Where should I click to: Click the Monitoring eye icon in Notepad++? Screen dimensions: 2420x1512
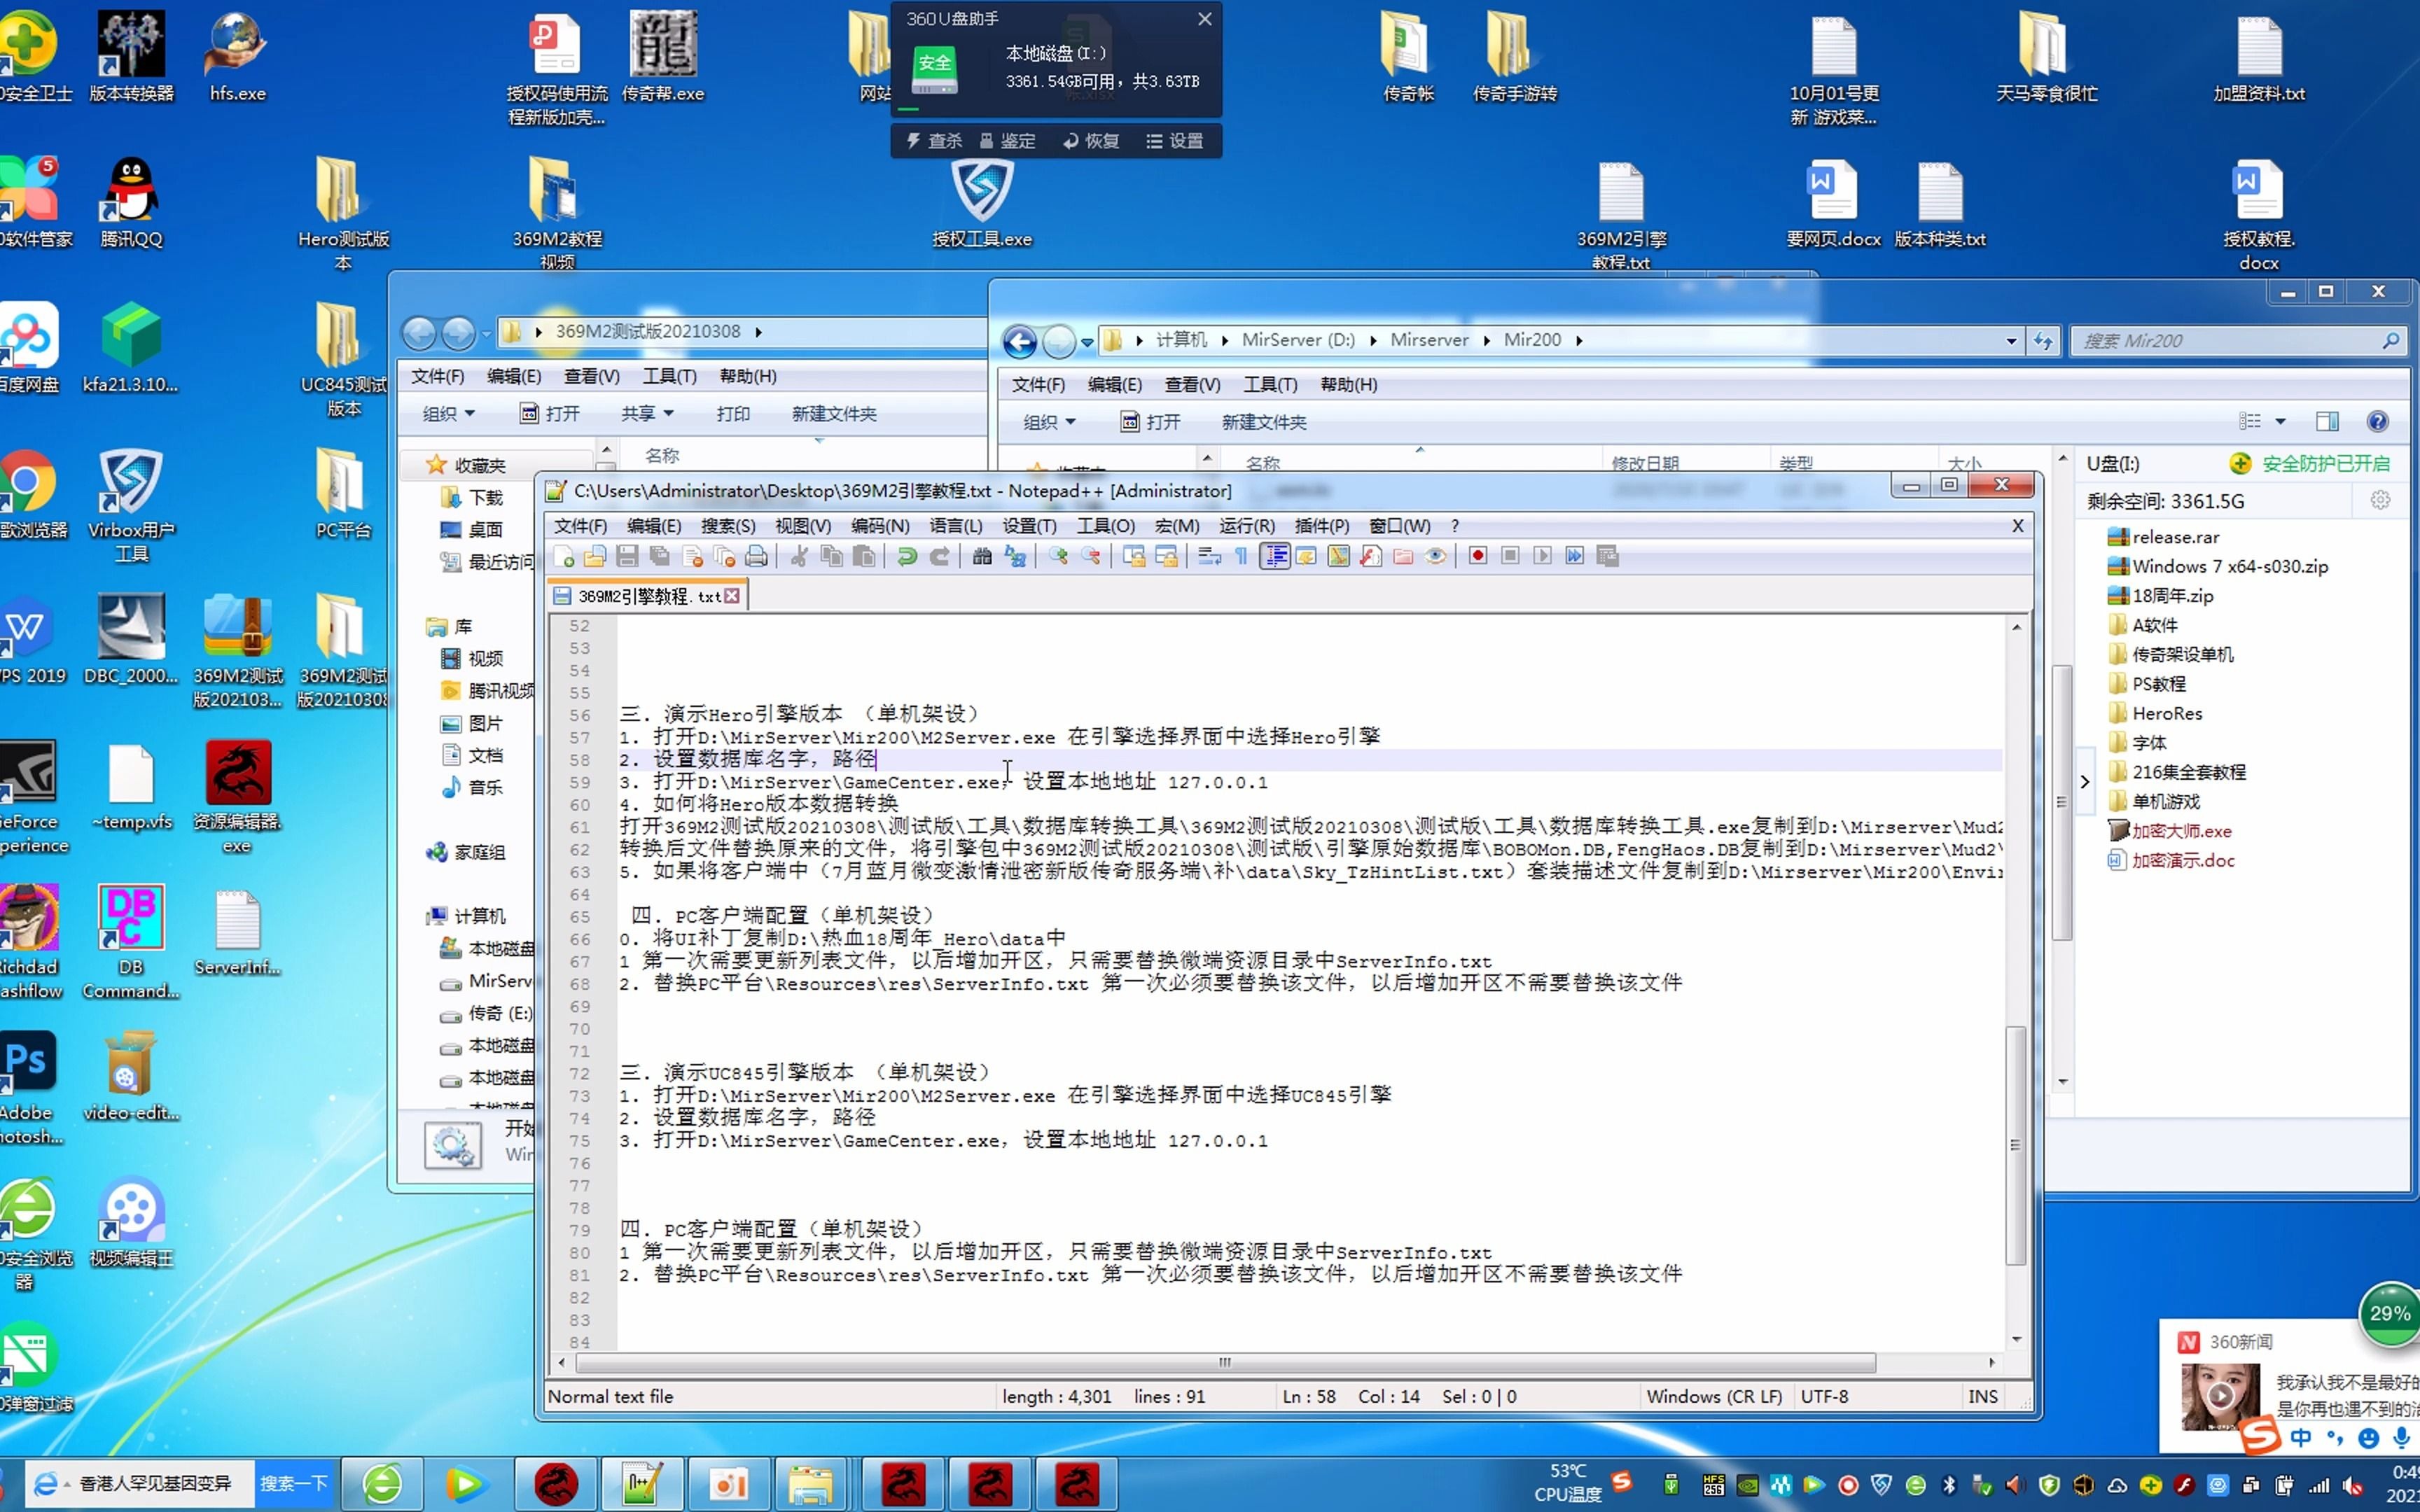click(1436, 556)
